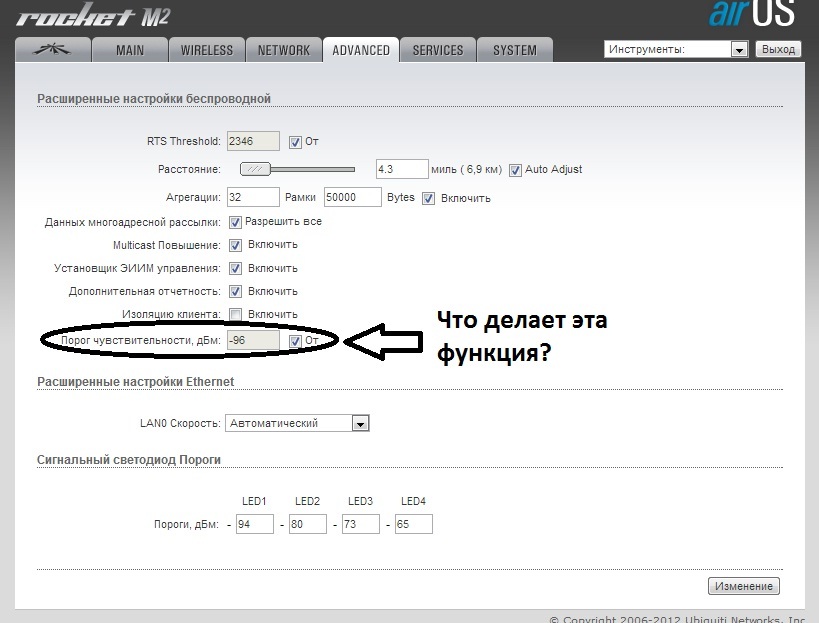
Task: Click the RTS Threshold value field
Action: pyautogui.click(x=253, y=141)
